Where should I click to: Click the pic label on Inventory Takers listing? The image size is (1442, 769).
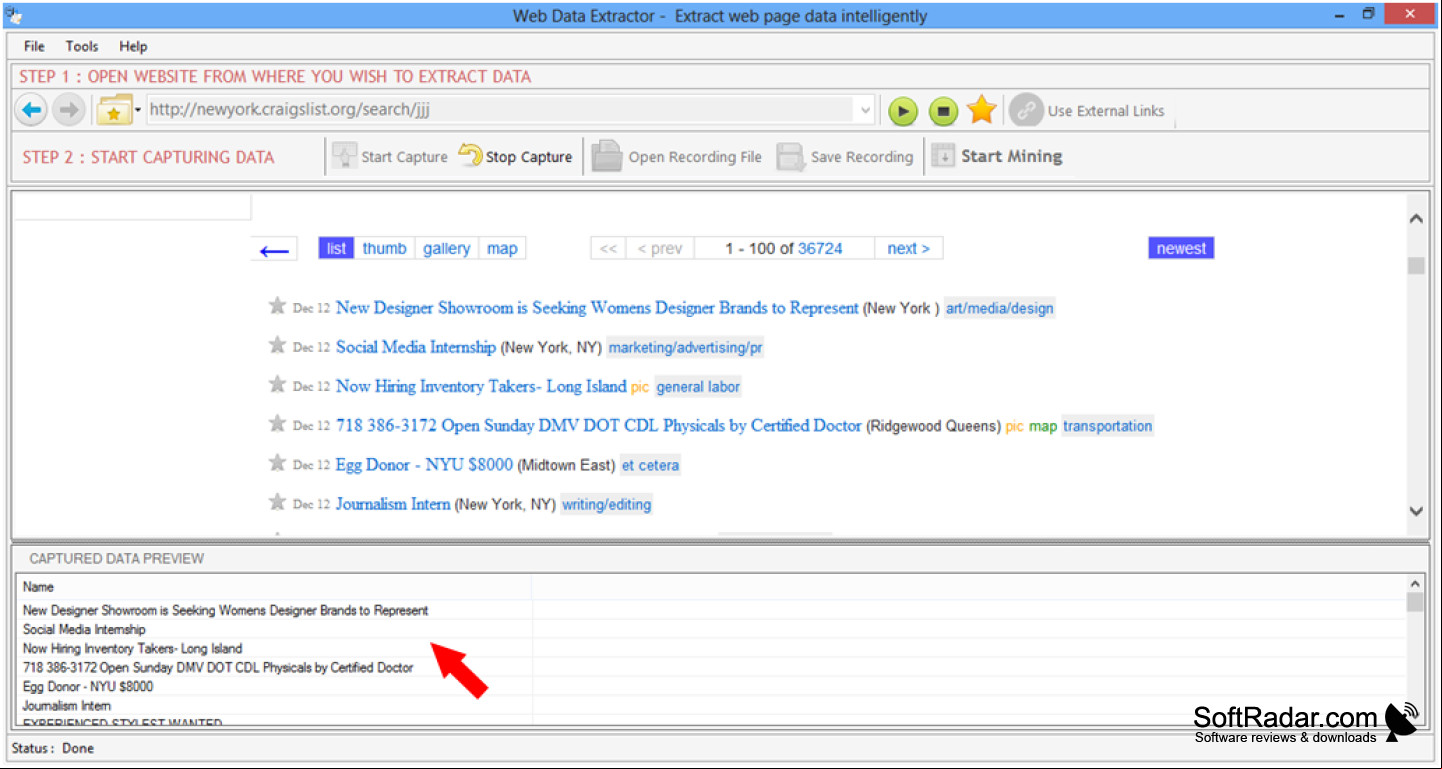click(640, 387)
